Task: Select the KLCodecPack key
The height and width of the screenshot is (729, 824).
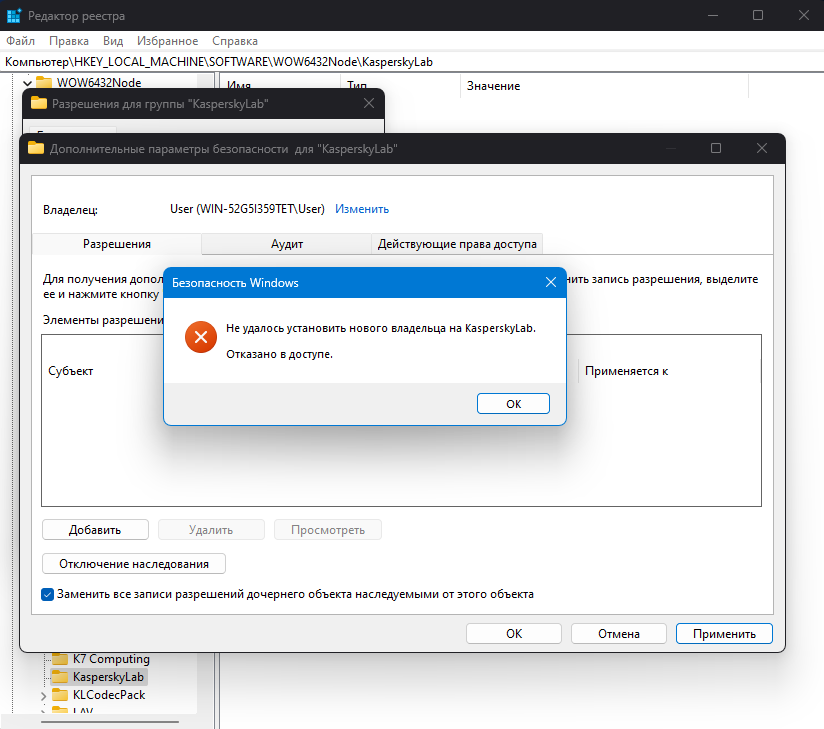Action: 109,695
